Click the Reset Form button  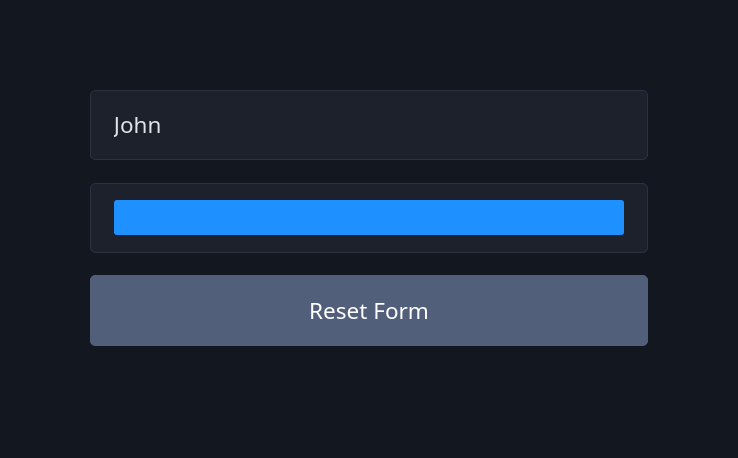tap(368, 311)
